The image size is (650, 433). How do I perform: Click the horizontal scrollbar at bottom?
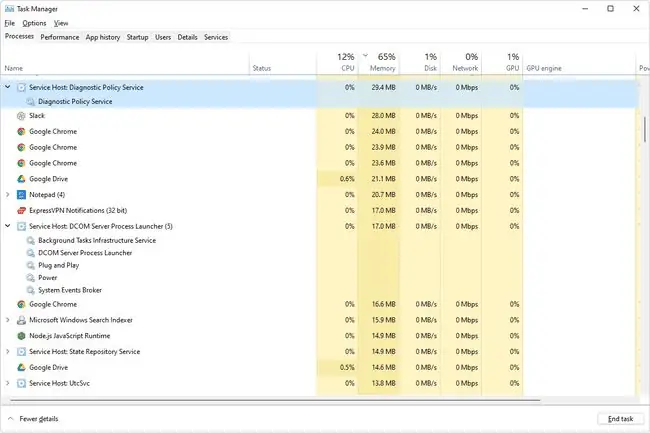[x=275, y=401]
